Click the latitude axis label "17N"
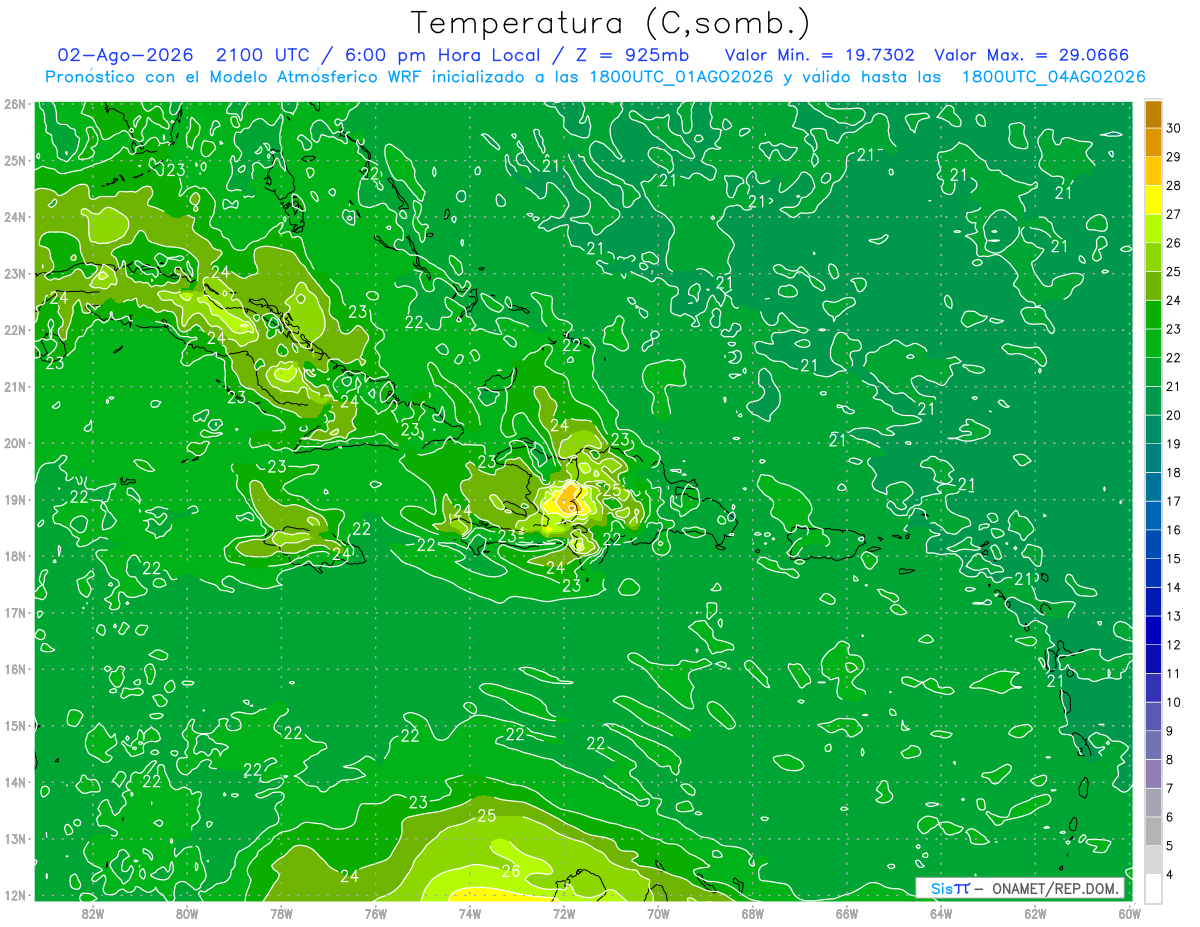This screenshot has height=927, width=1200. click(15, 612)
